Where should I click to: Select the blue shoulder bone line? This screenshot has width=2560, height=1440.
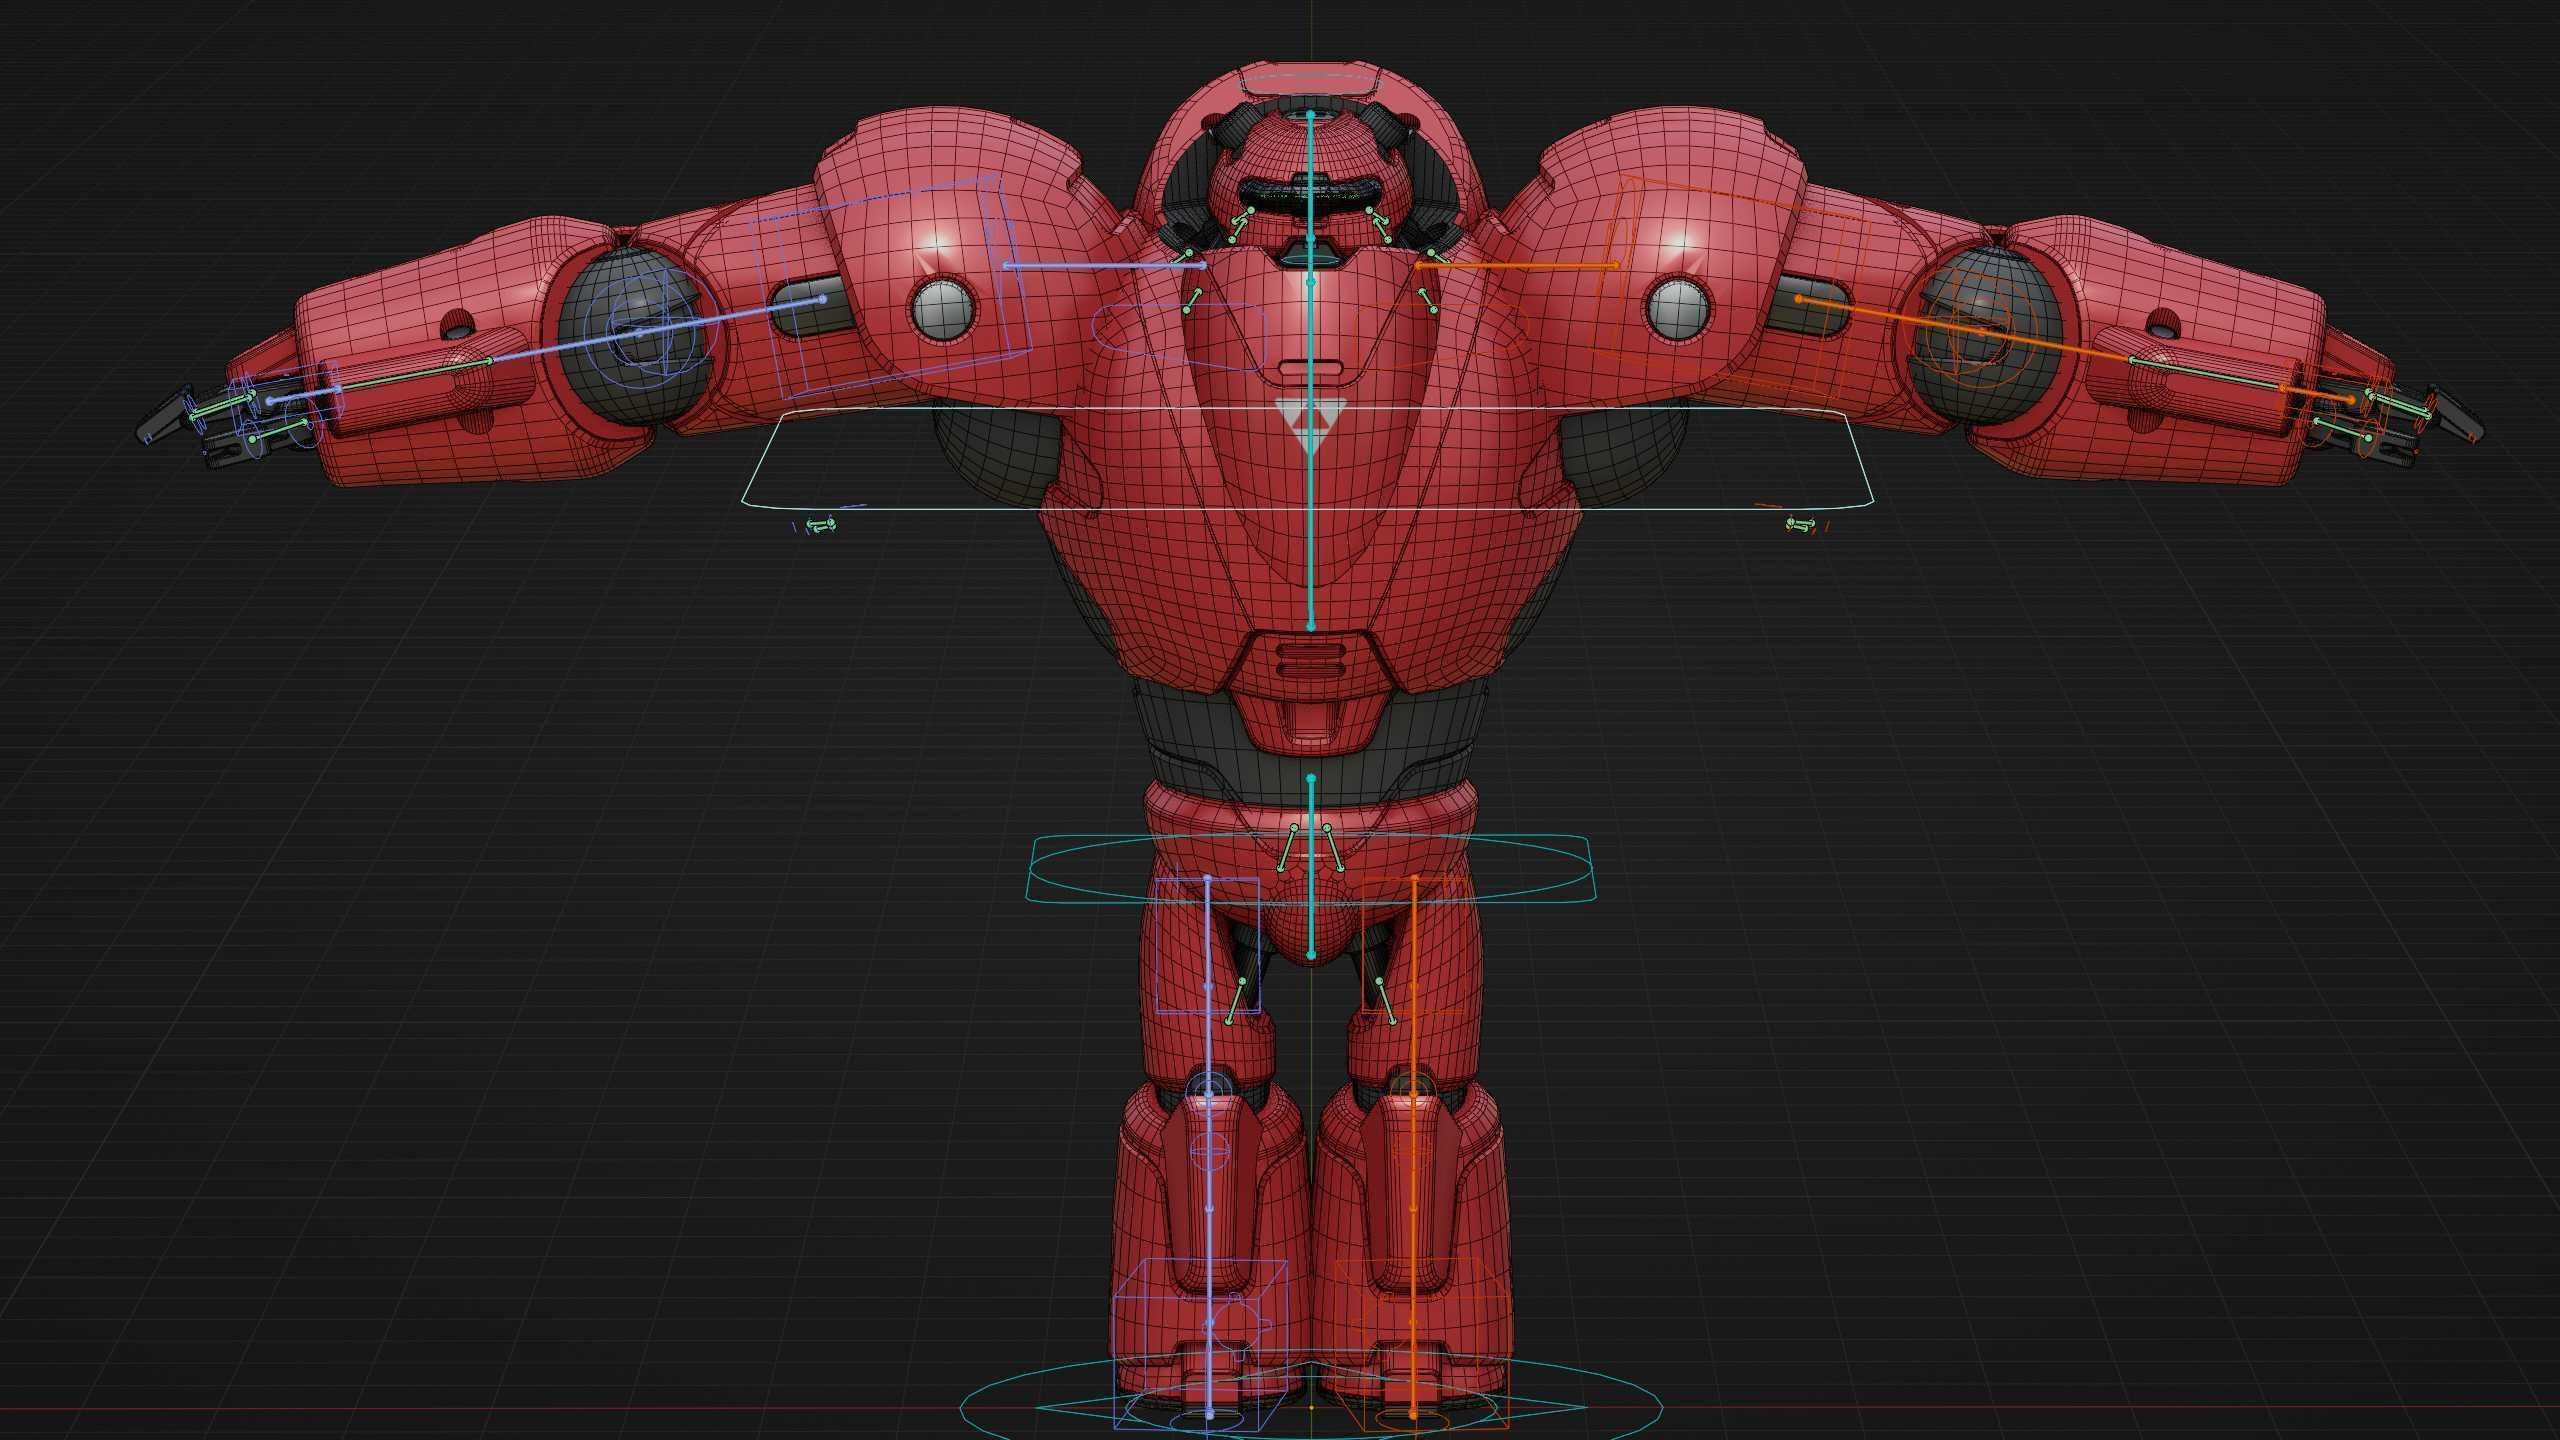1104,266
